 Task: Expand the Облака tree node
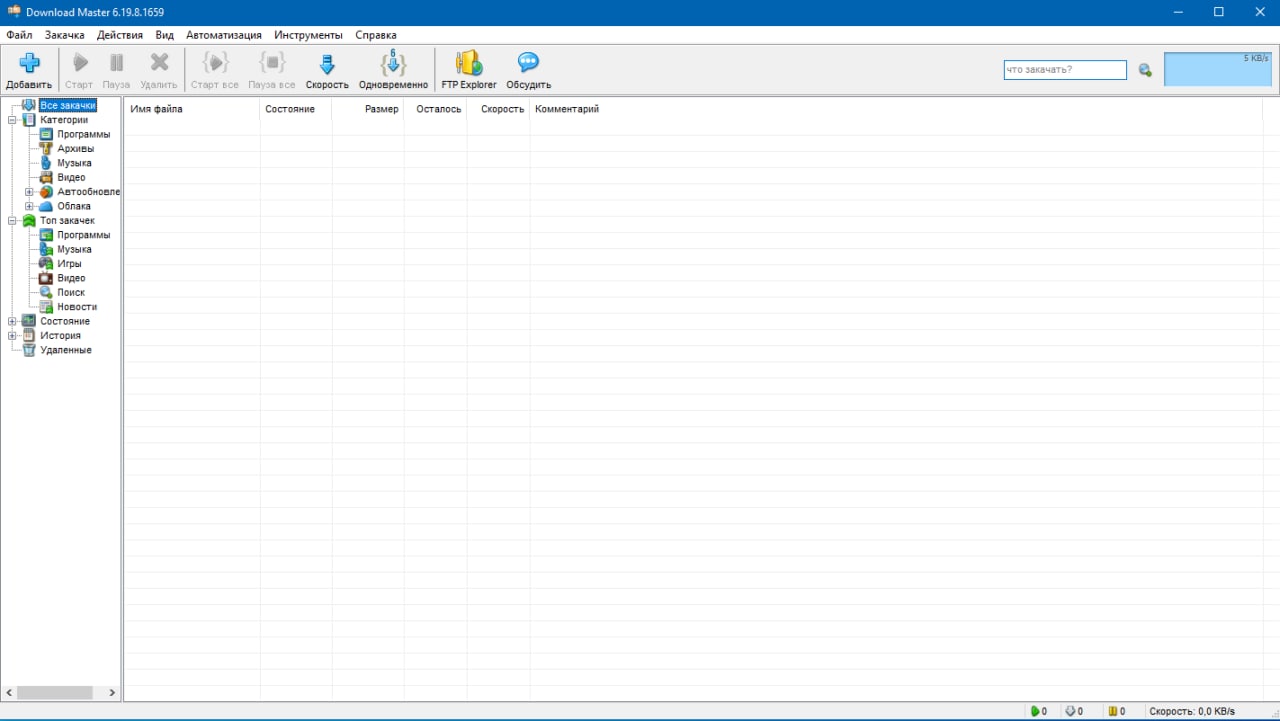coord(29,206)
